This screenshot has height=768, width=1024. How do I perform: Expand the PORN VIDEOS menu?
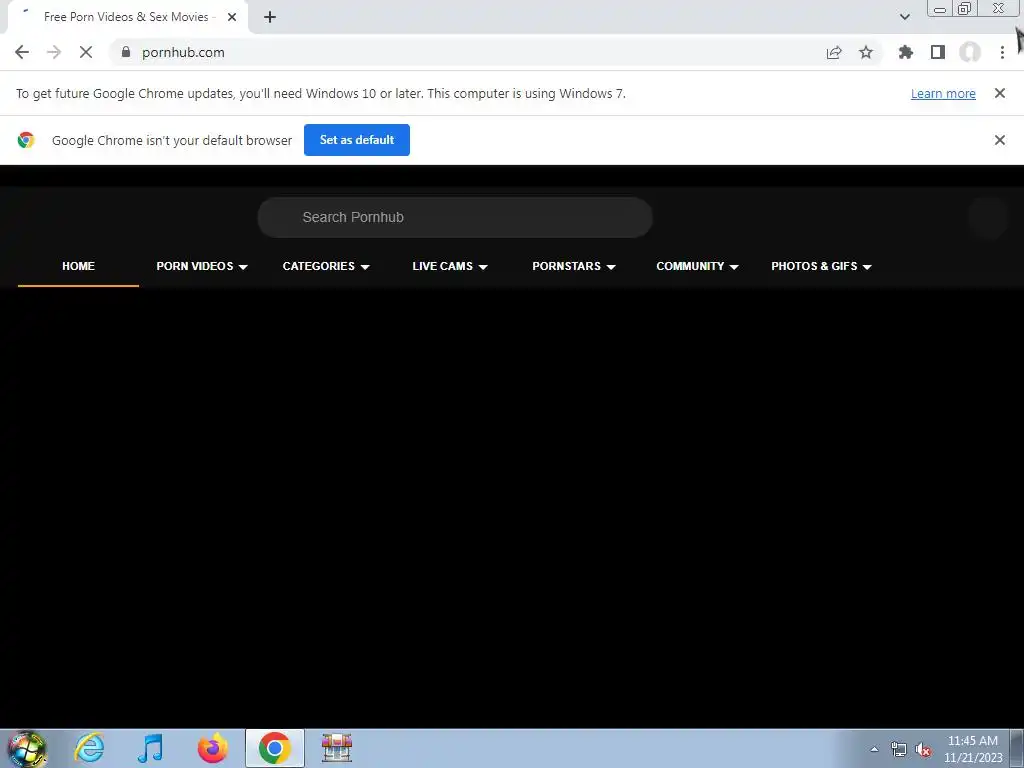click(x=202, y=266)
